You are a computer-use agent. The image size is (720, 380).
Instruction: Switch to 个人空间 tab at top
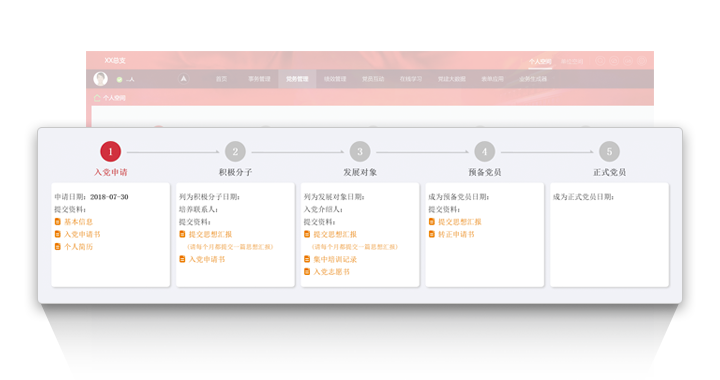(x=540, y=61)
